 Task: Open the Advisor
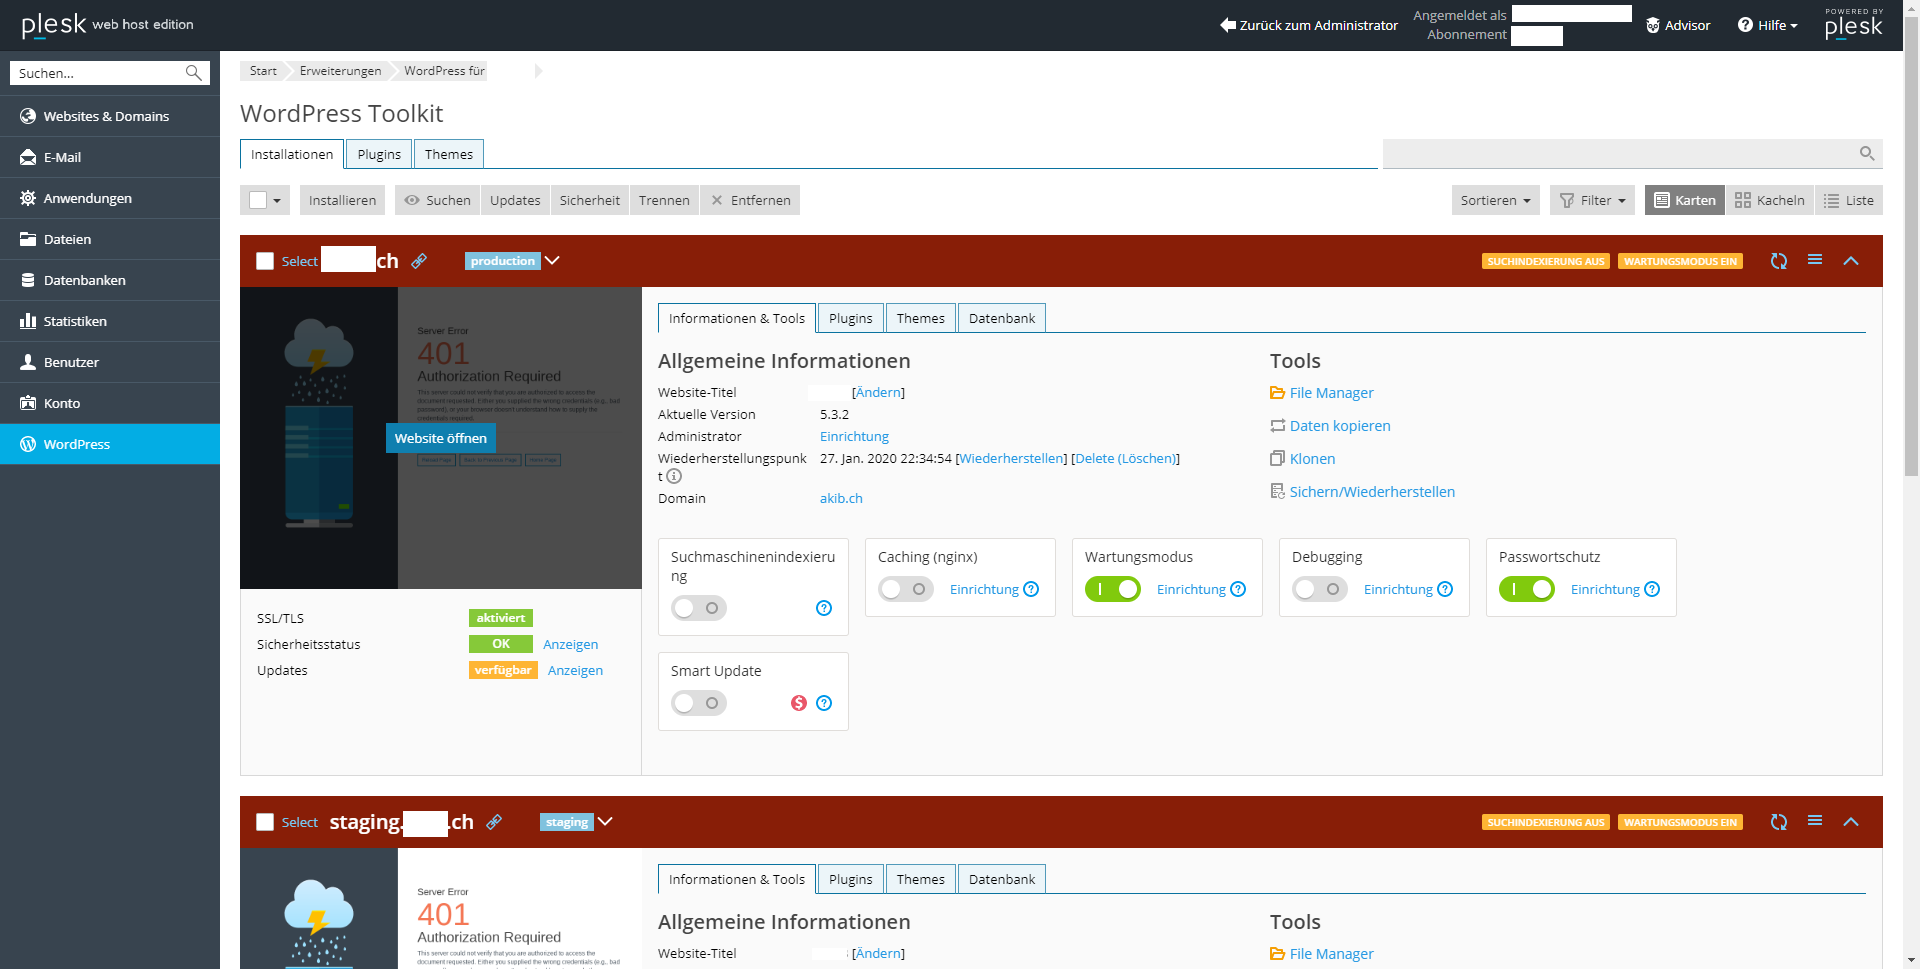pyautogui.click(x=1678, y=25)
